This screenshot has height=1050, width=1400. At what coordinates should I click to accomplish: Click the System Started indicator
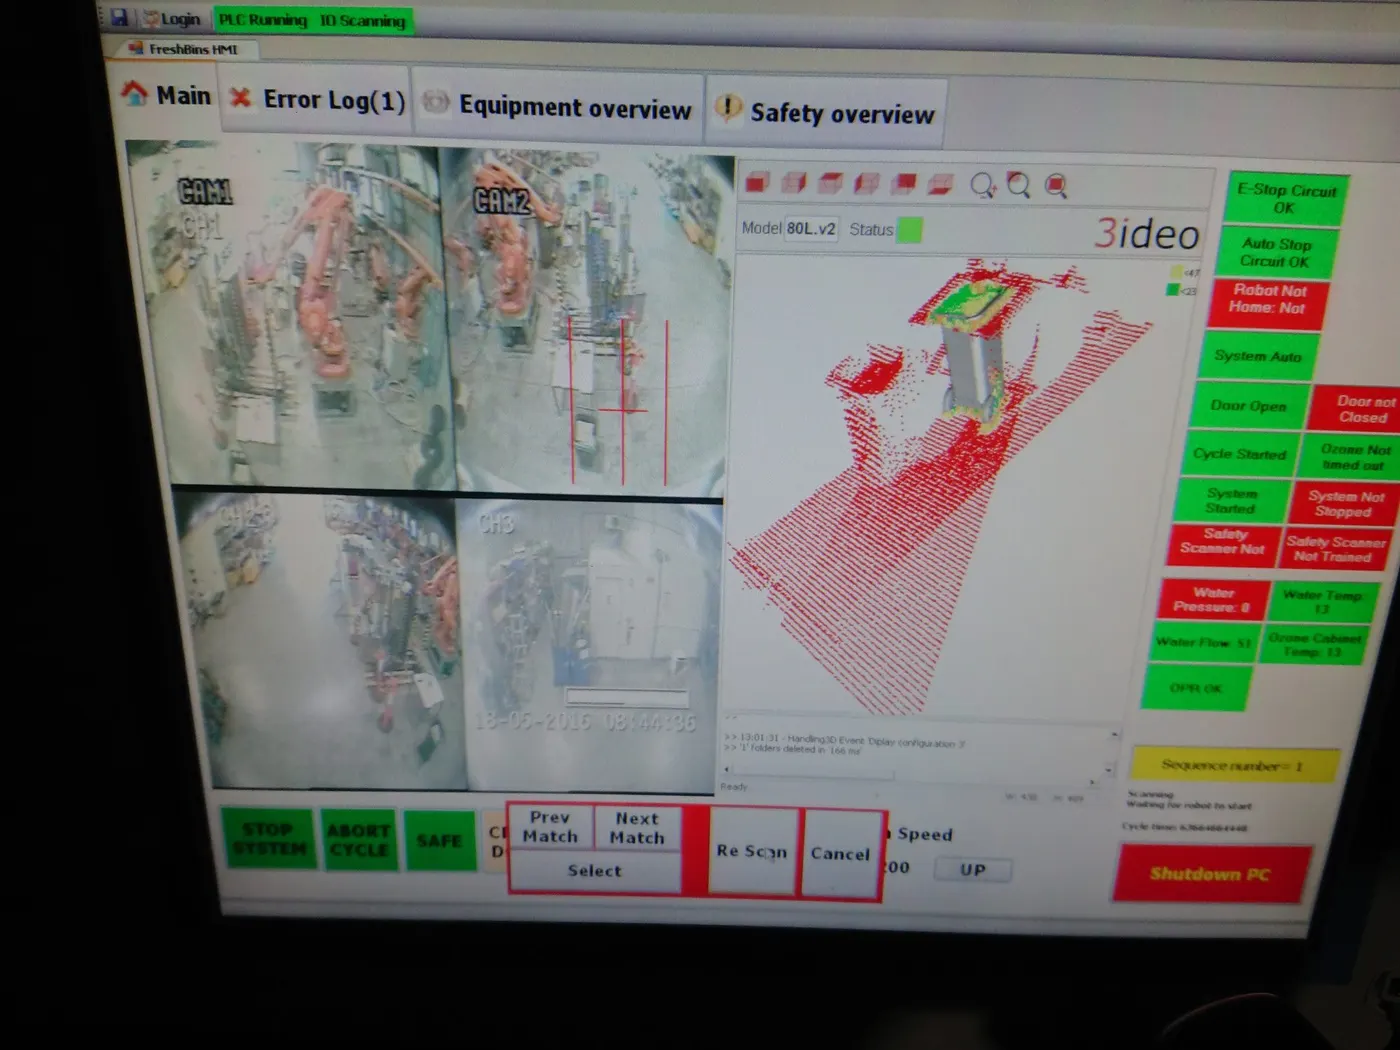coord(1230,500)
